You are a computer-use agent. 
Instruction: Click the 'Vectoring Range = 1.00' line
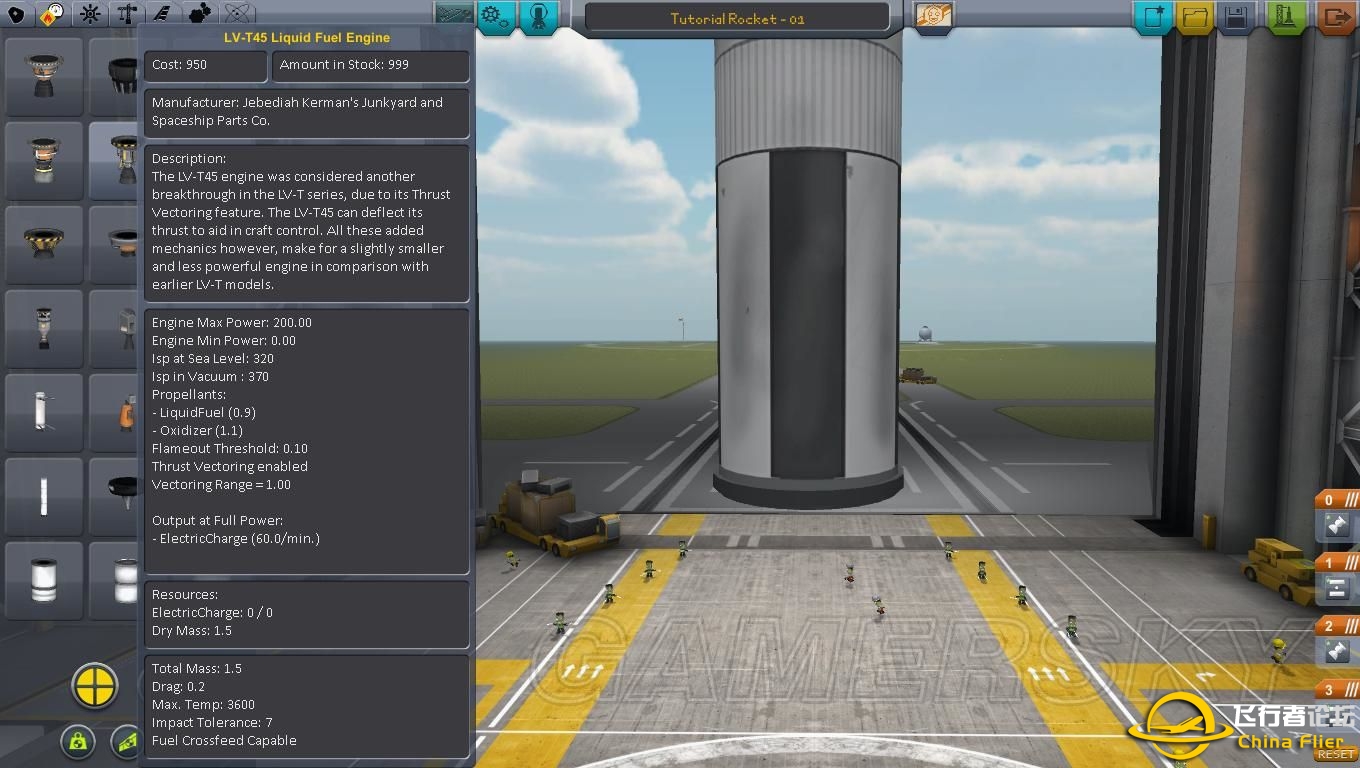[x=221, y=484]
